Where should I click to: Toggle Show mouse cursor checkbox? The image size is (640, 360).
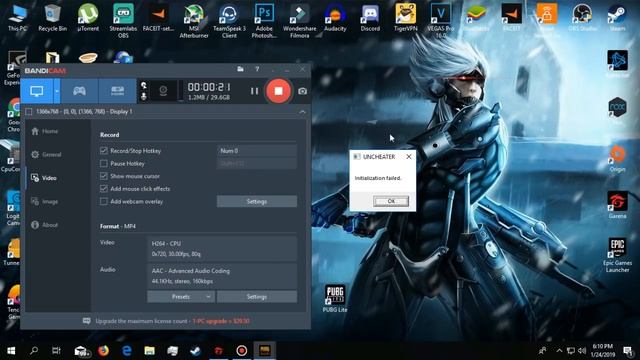click(x=104, y=176)
